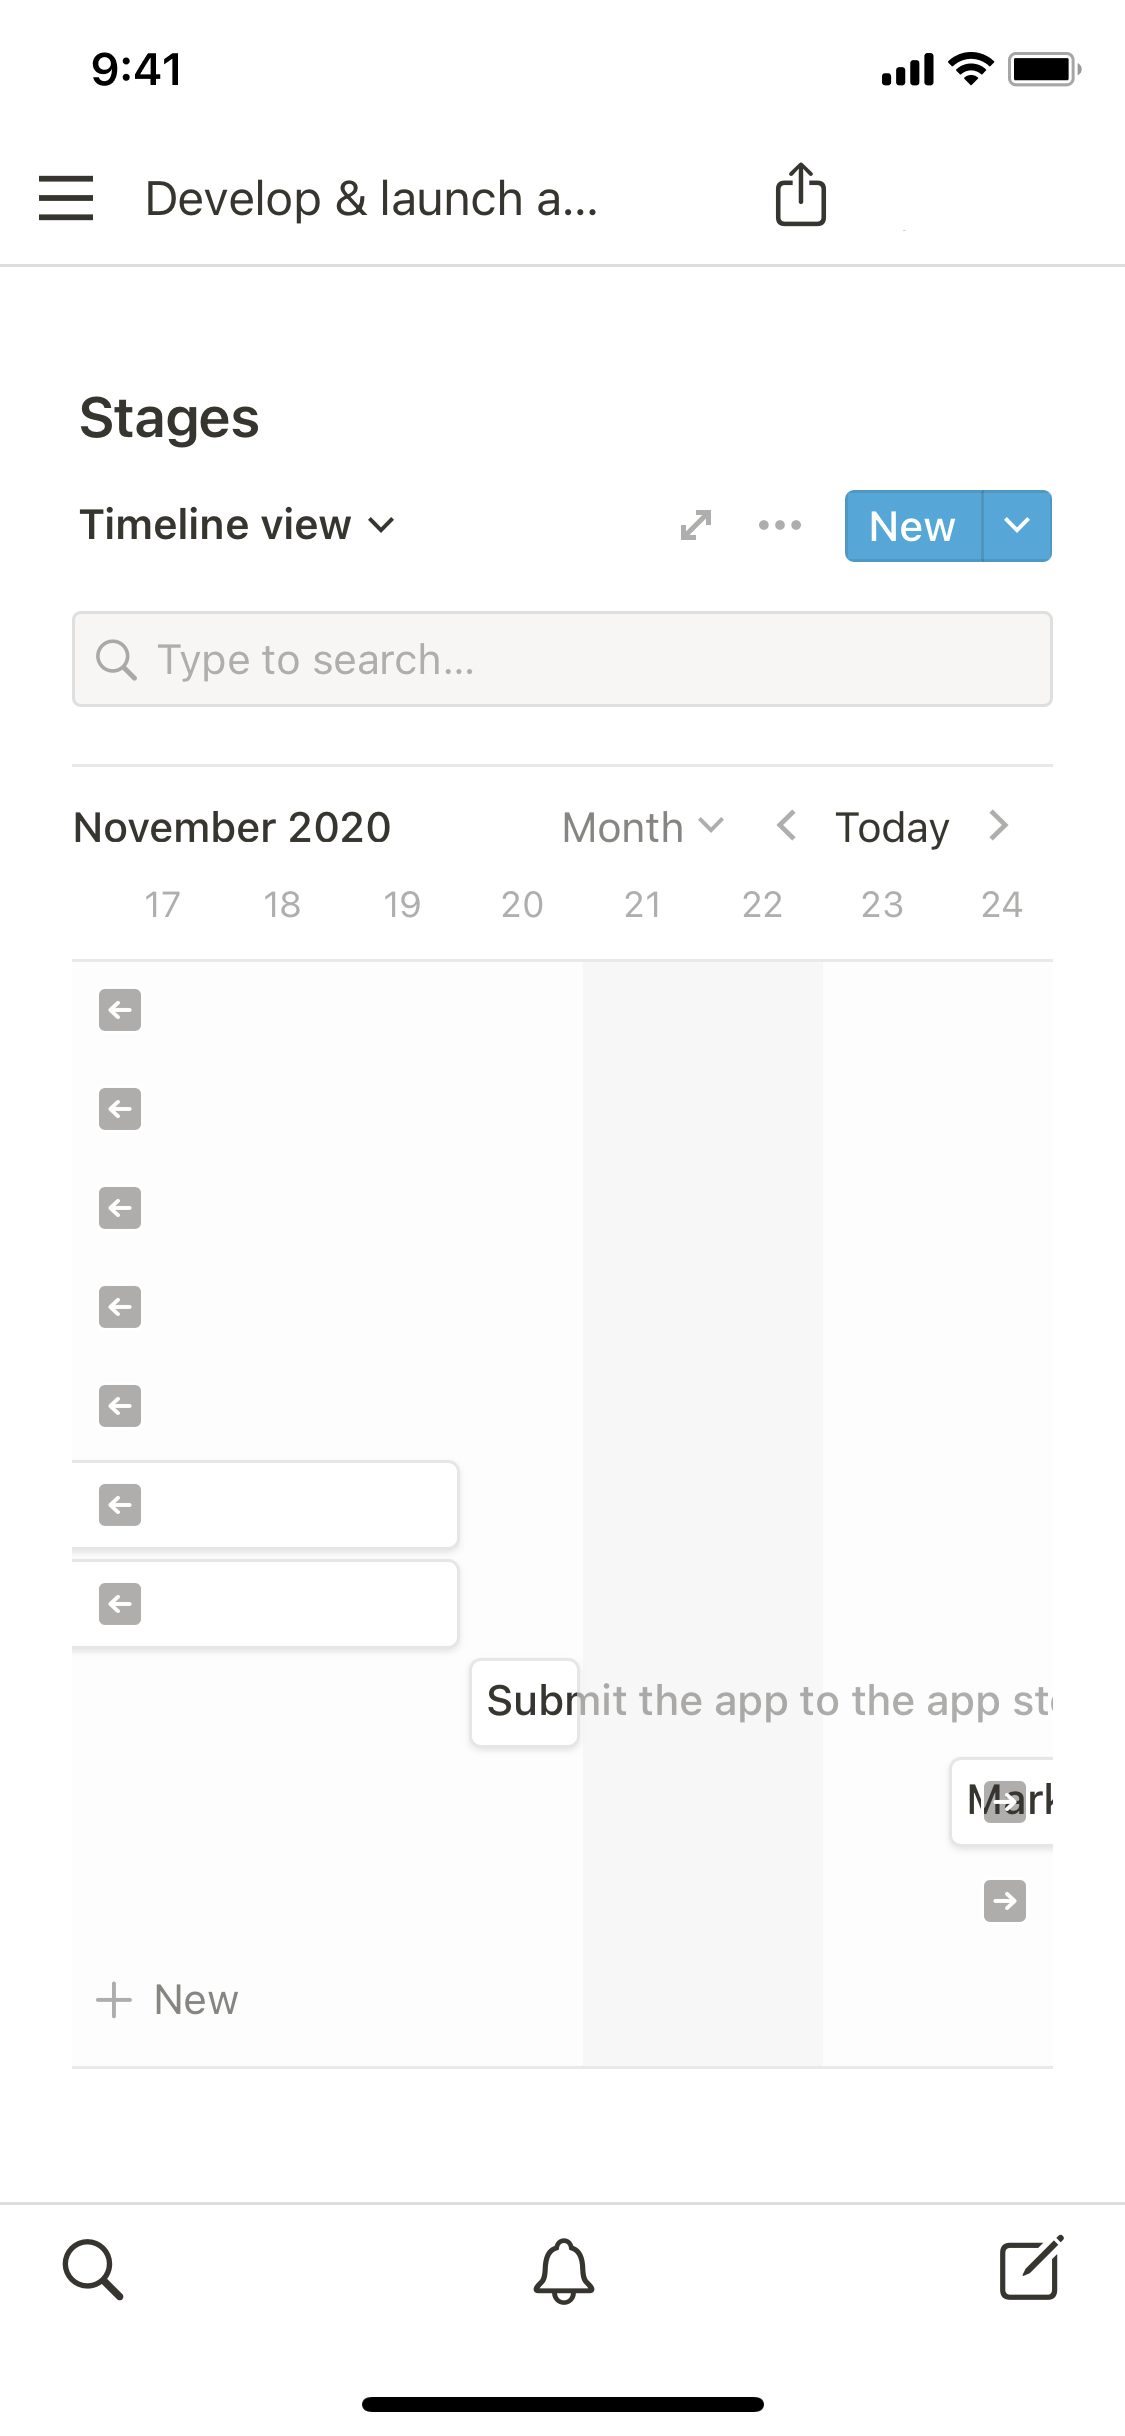This screenshot has height=2436, width=1125.
Task: Open the three-dot database options menu
Action: tap(780, 525)
